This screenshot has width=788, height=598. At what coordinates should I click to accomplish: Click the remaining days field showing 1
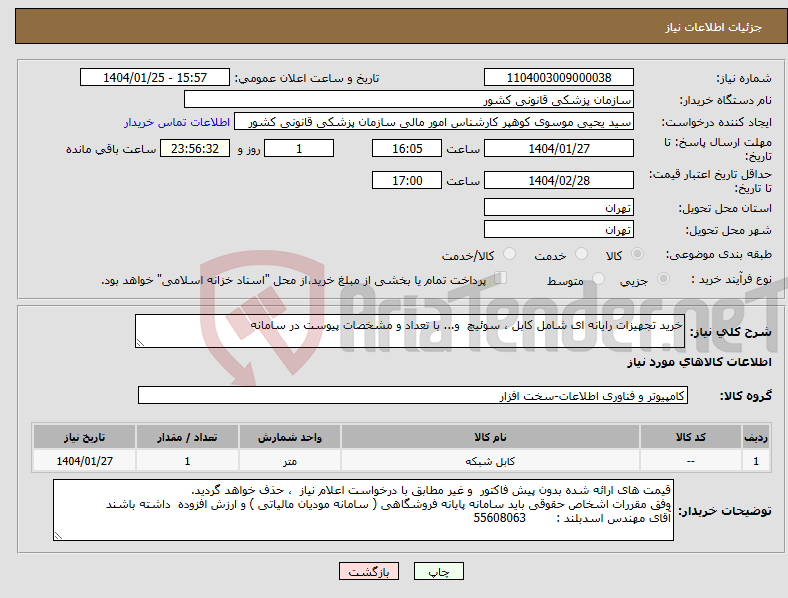coord(299,149)
